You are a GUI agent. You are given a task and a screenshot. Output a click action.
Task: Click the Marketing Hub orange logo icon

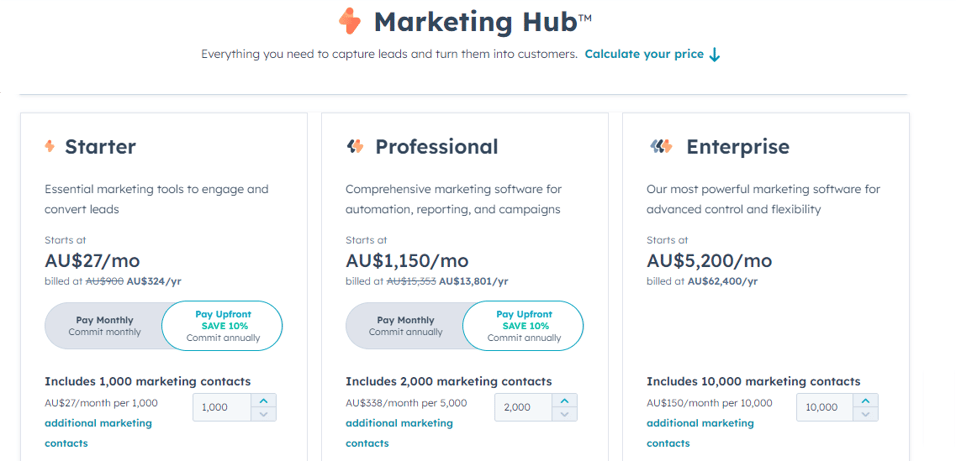click(350, 21)
